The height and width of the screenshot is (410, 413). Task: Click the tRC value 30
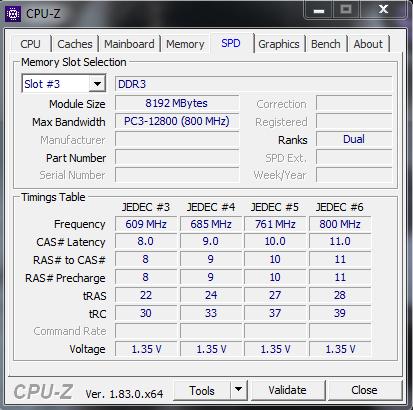pos(146,313)
